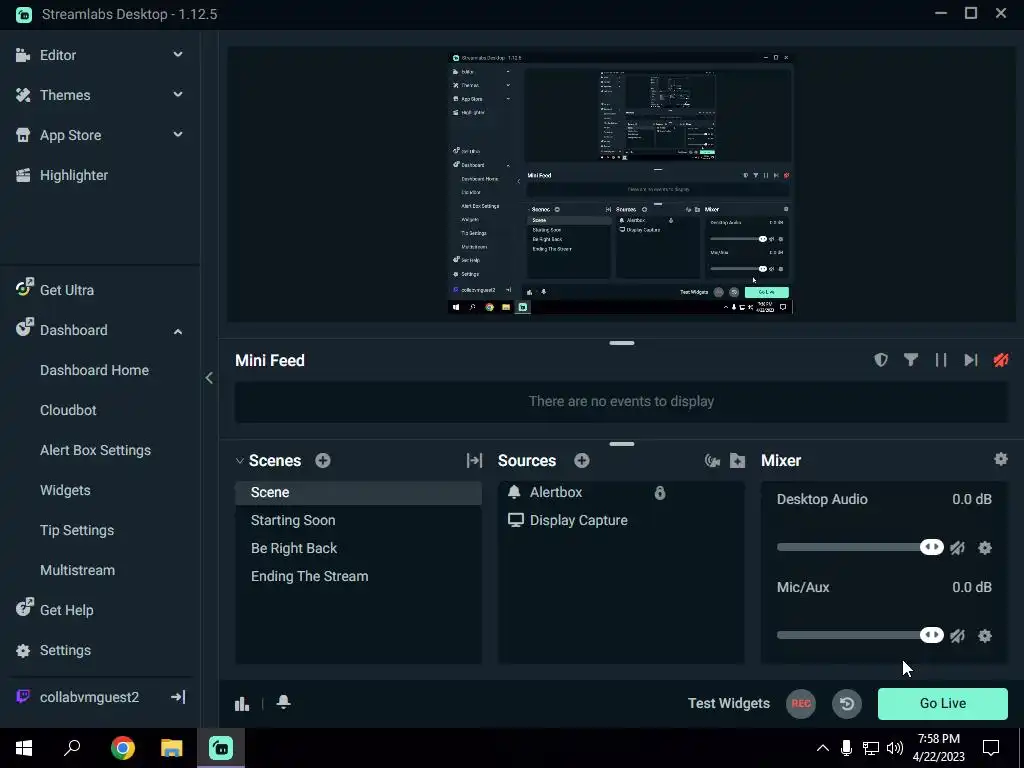Toggle the Alertbox lock icon
Image resolution: width=1024 pixels, height=768 pixels.
[660, 492]
